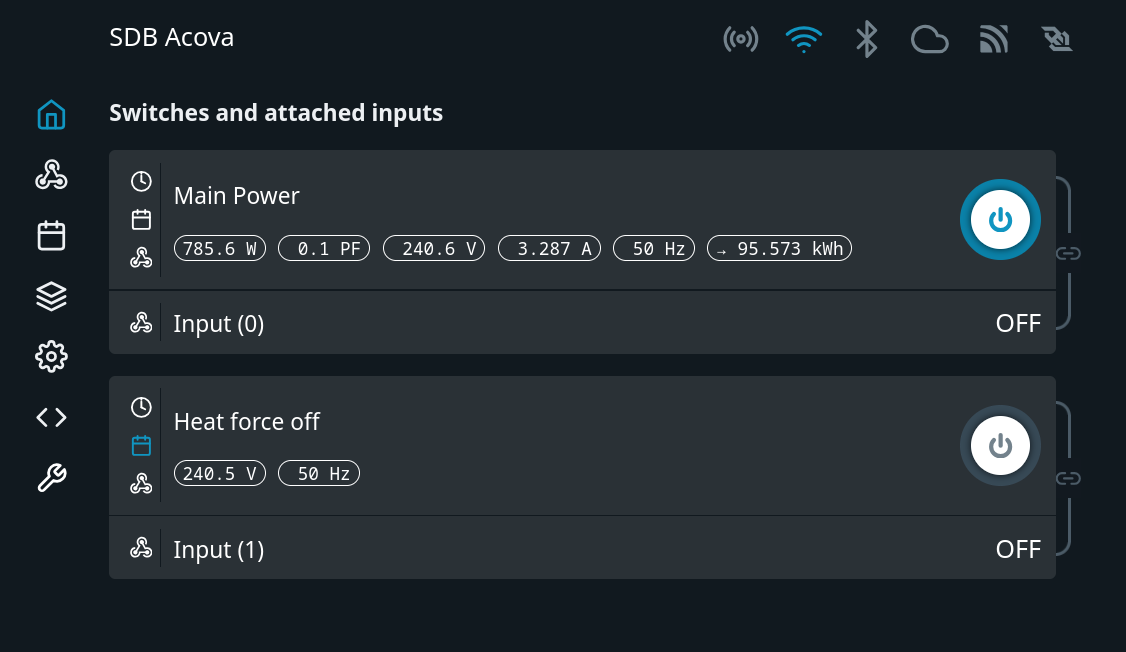Open the settings gear in sidebar

click(51, 356)
